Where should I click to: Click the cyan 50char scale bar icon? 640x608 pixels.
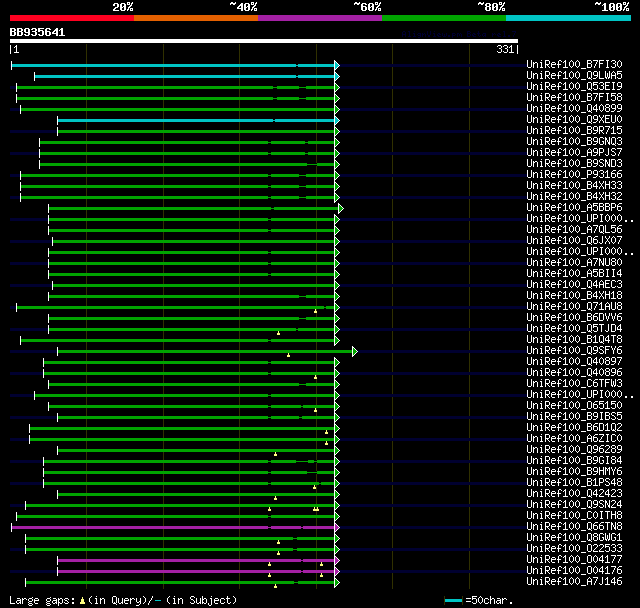click(453, 600)
